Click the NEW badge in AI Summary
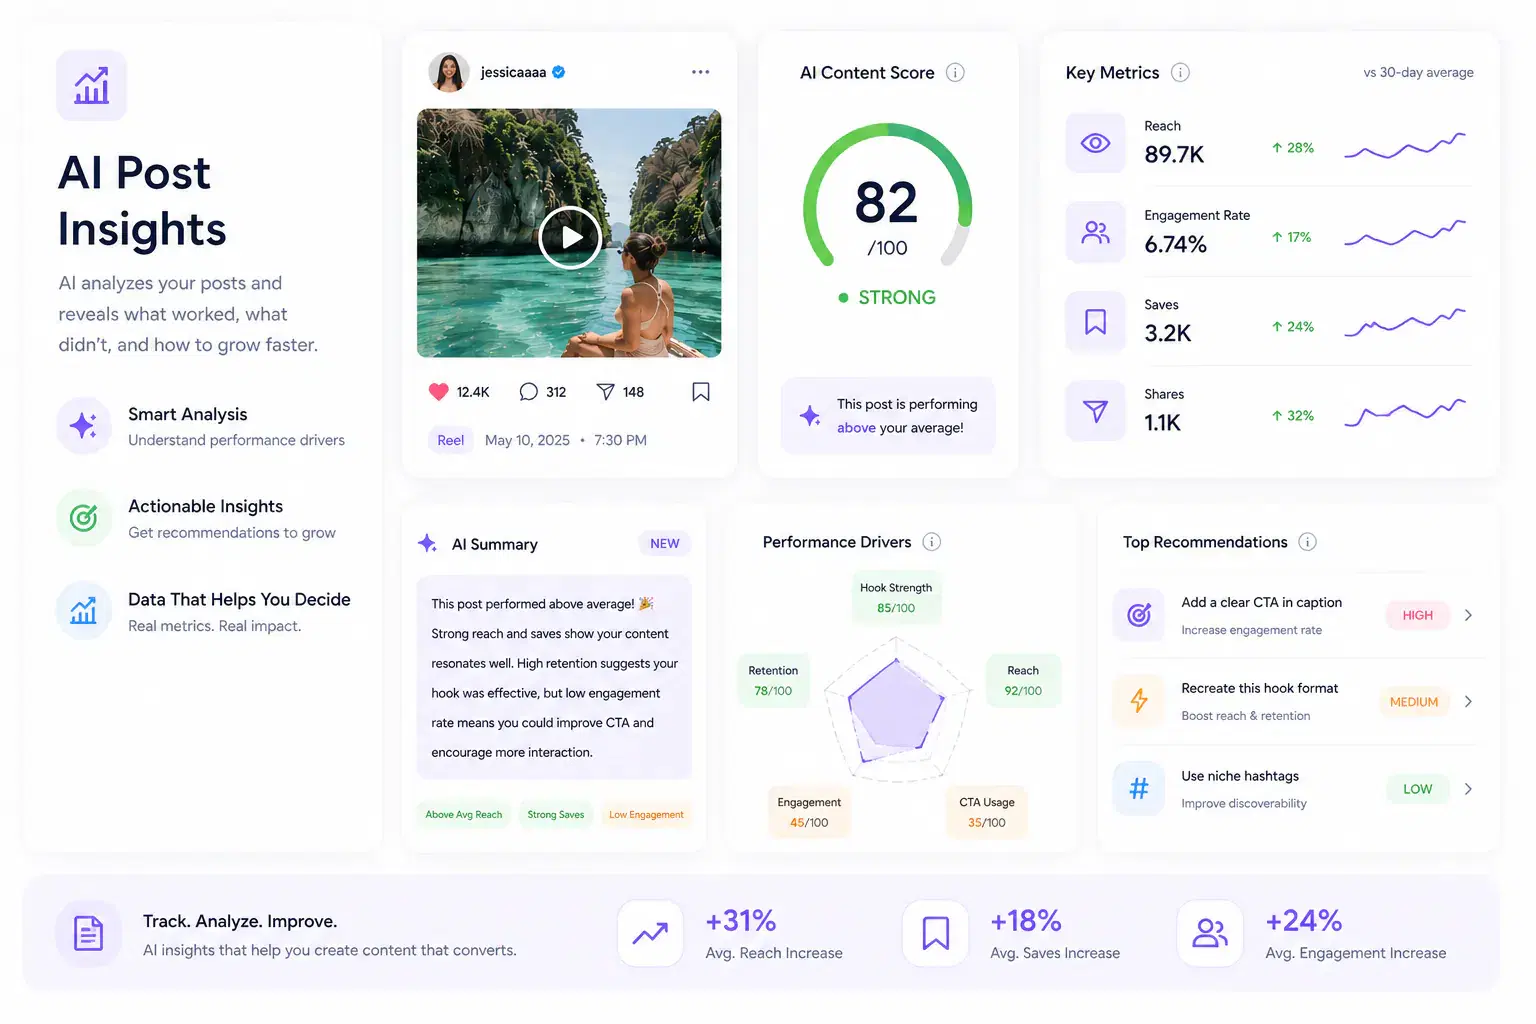The height and width of the screenshot is (1024, 1536). pos(665,544)
